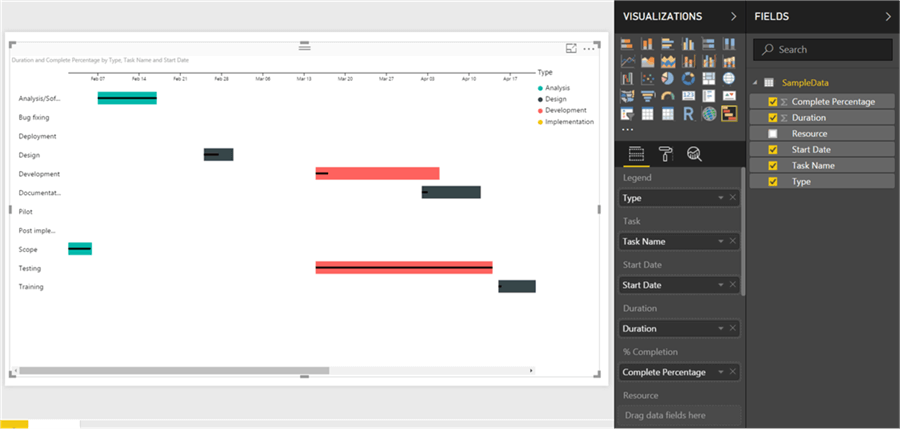The image size is (900, 429).
Task: Remove Type from the Legend well
Action: coord(732,198)
